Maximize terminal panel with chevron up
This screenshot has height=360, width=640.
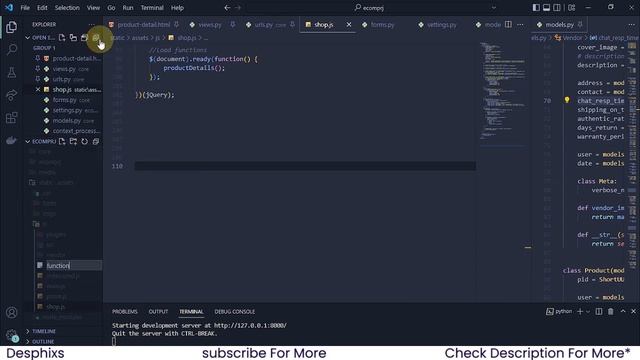(623, 311)
